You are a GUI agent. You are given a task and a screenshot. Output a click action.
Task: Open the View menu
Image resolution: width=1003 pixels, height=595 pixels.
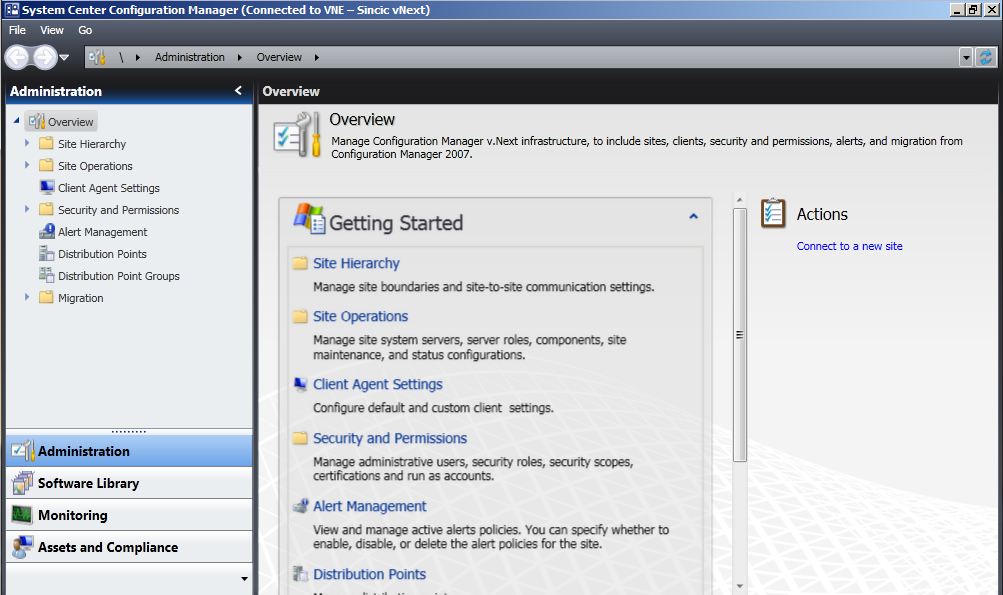52,30
